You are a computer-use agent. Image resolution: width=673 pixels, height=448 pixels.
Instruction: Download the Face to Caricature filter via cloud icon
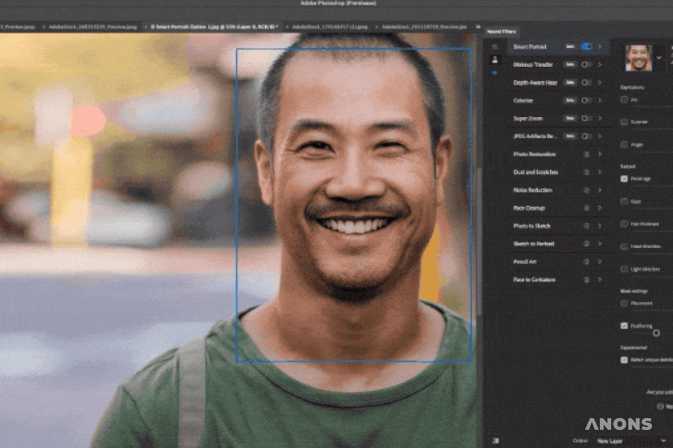[586, 280]
